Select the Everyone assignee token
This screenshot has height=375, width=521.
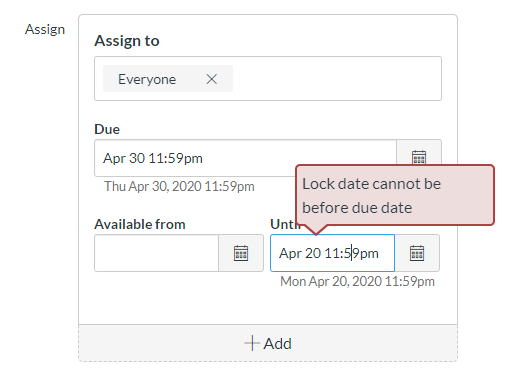(x=147, y=79)
